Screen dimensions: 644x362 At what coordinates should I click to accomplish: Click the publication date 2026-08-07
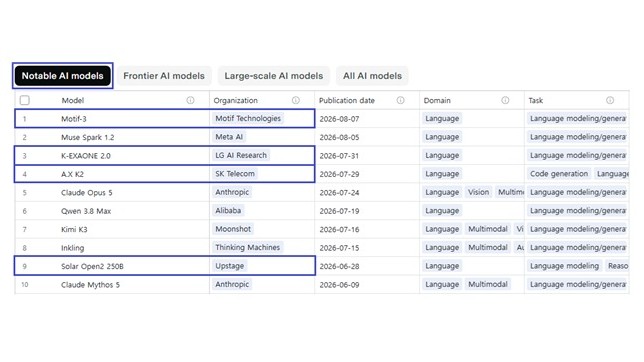pyautogui.click(x=339, y=119)
